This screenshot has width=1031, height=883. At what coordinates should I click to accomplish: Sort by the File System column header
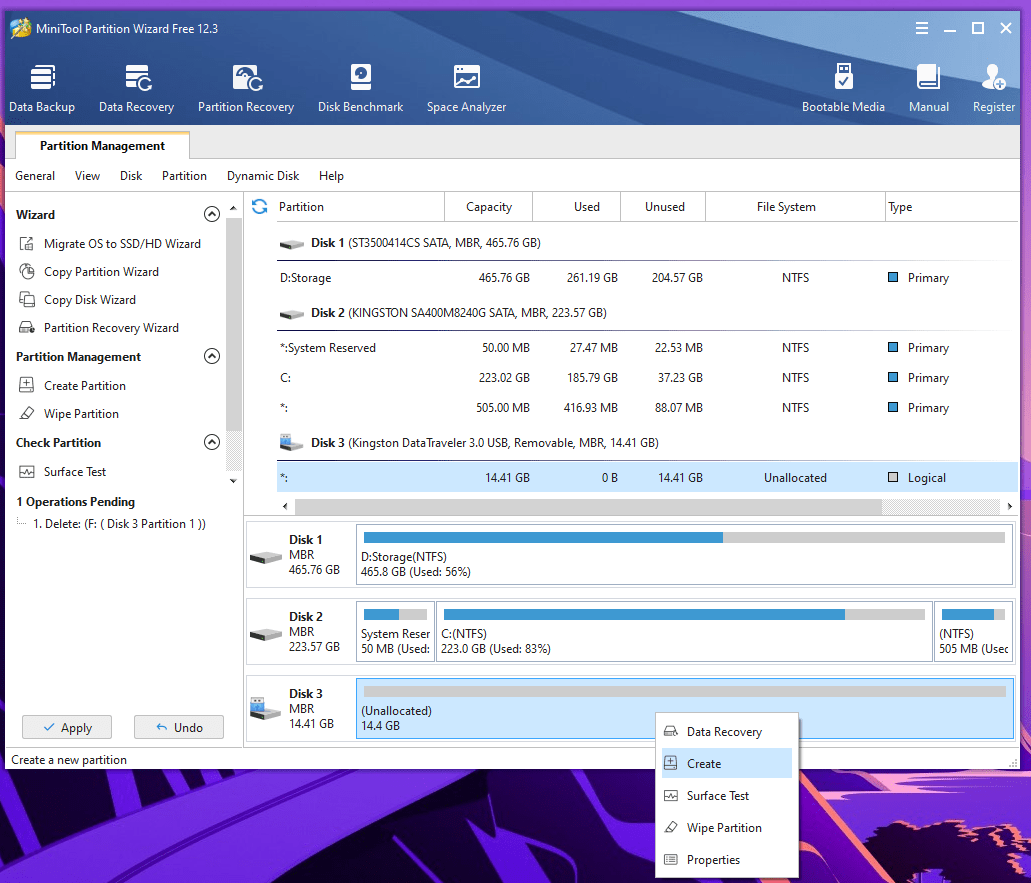click(x=796, y=206)
